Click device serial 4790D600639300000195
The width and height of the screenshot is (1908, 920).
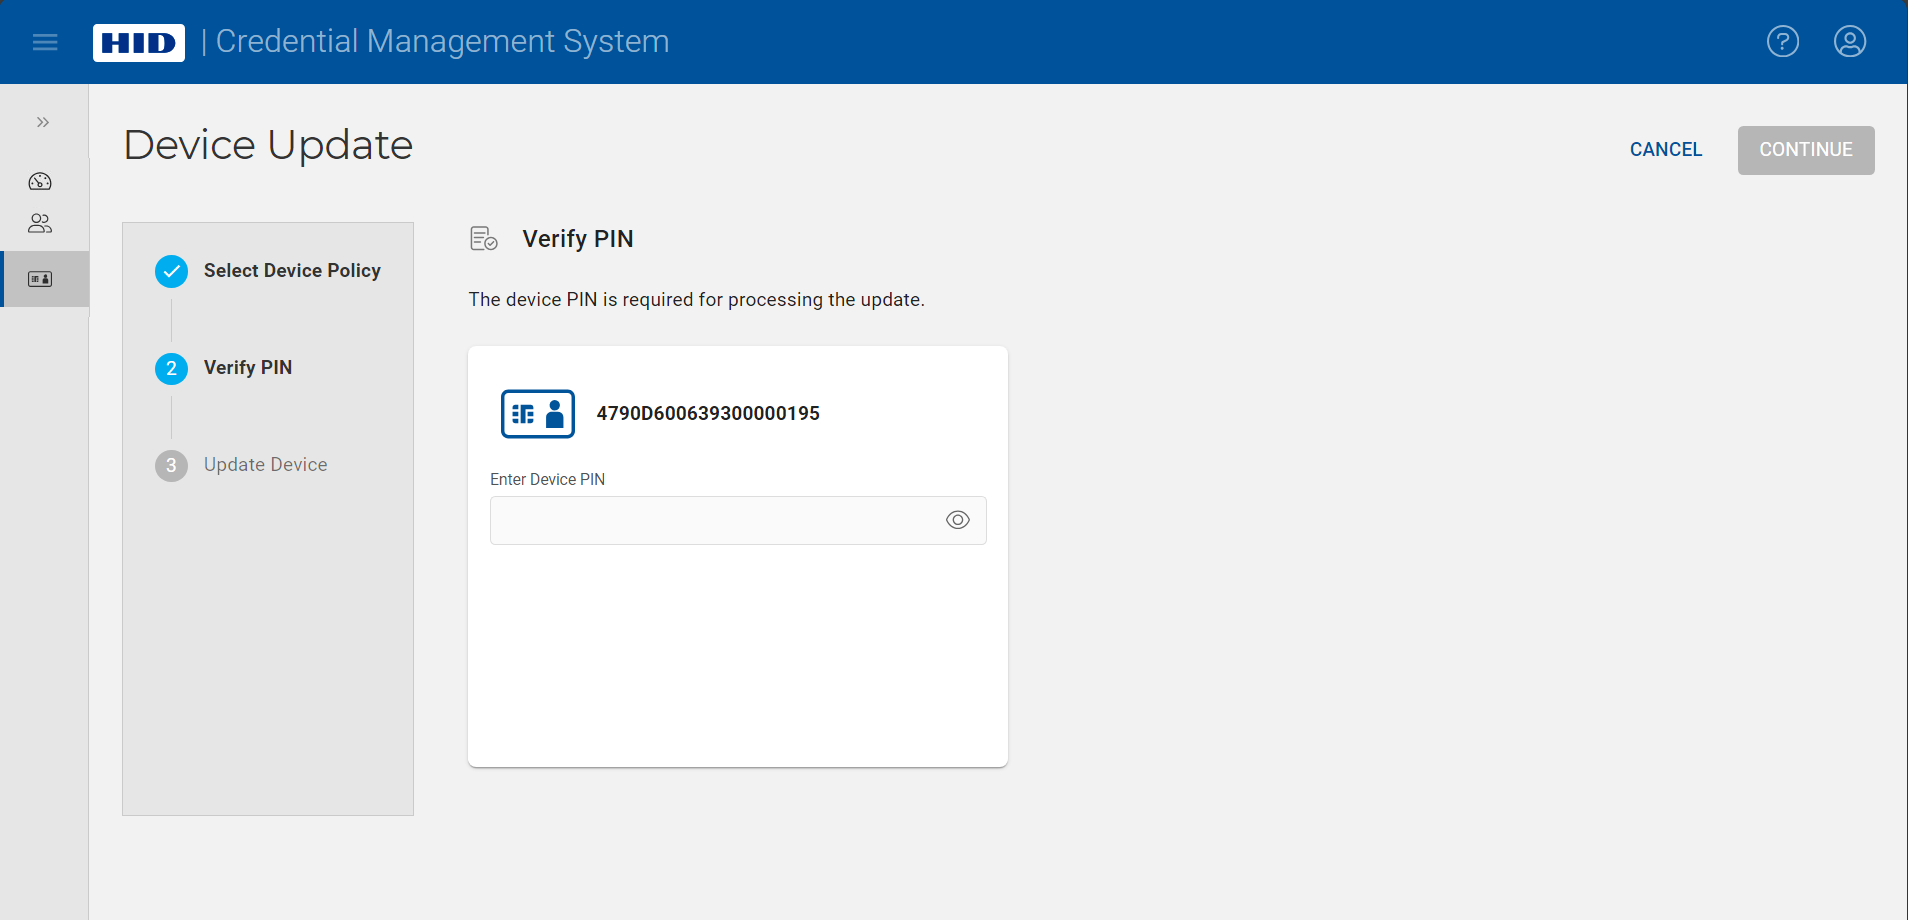(708, 414)
